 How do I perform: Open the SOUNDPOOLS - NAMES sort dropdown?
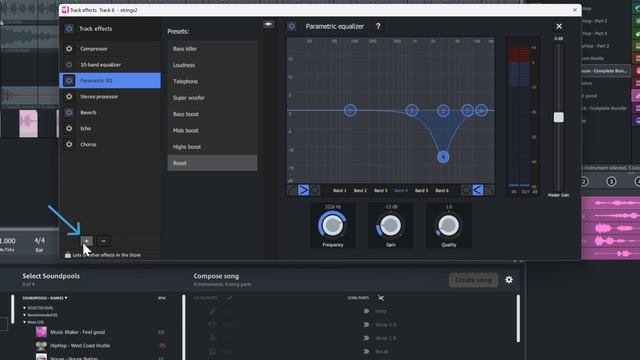pyautogui.click(x=45, y=298)
